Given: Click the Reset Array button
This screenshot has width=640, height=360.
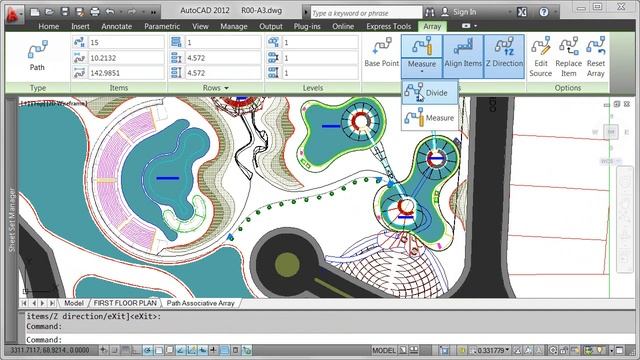Looking at the screenshot, I should click(x=596, y=57).
